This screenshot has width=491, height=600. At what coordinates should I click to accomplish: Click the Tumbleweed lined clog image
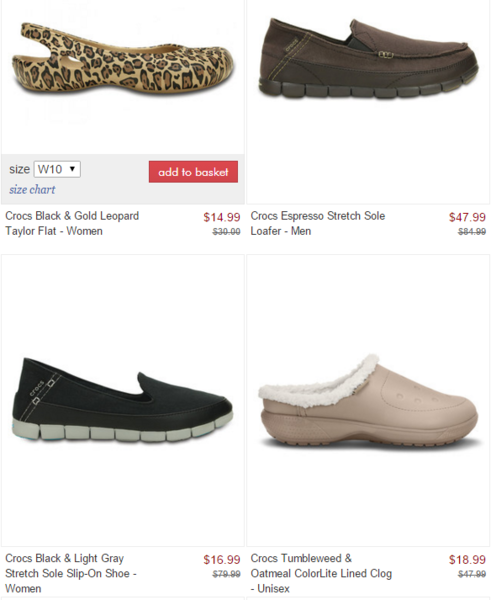tap(368, 402)
